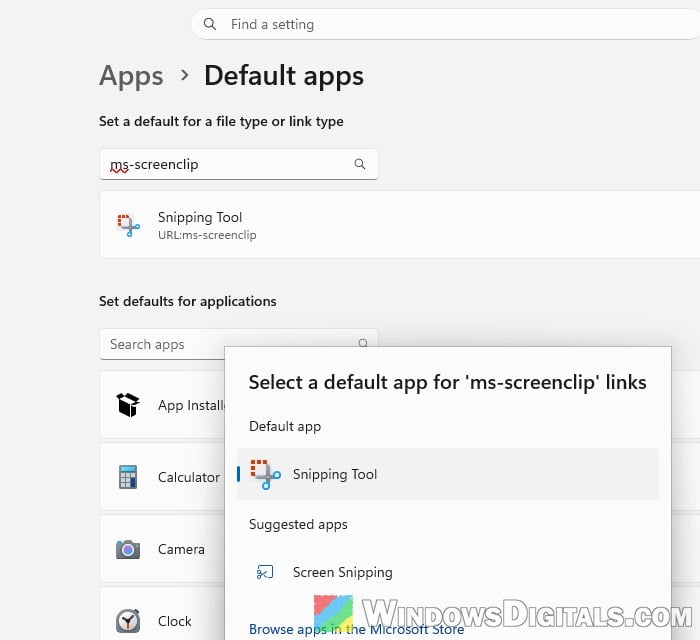This screenshot has width=700, height=640.
Task: Click the magnifier icon in Find a setting
Action: [x=210, y=24]
